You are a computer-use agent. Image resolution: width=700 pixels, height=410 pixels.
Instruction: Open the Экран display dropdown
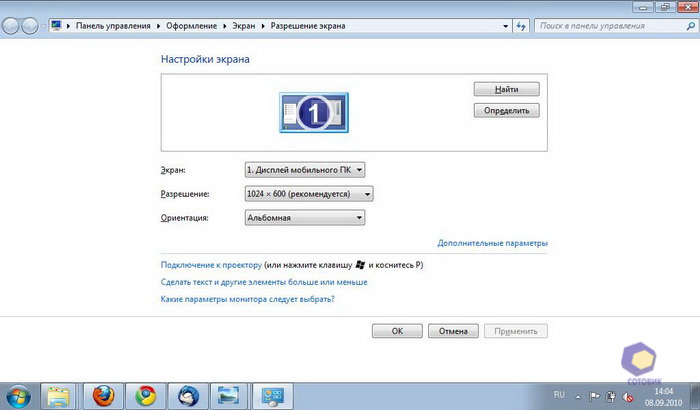coord(305,170)
